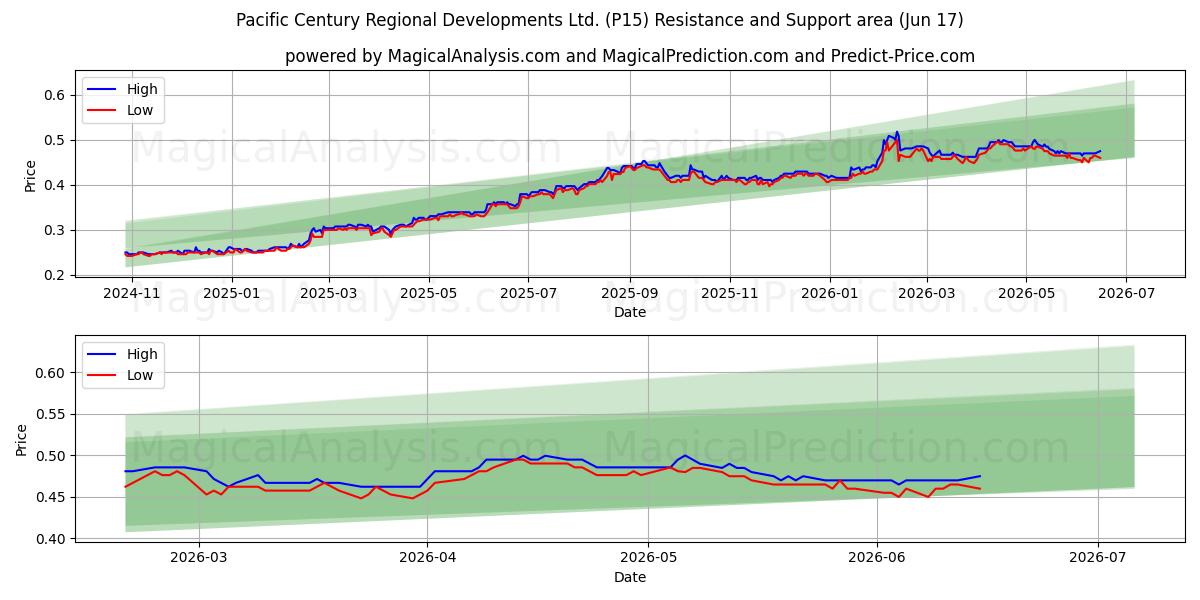Image resolution: width=1200 pixels, height=600 pixels.
Task: Click the 2026-05 date label on top chart
Action: [x=1026, y=293]
